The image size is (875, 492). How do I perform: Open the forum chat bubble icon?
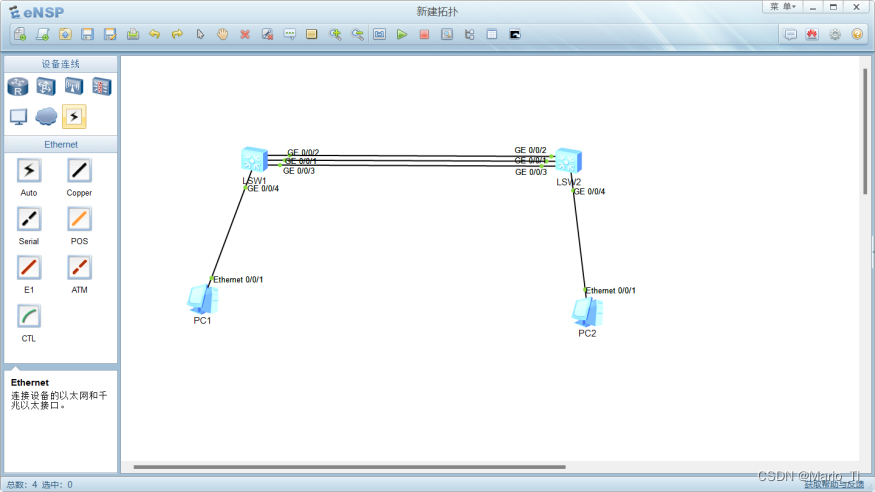coord(790,35)
